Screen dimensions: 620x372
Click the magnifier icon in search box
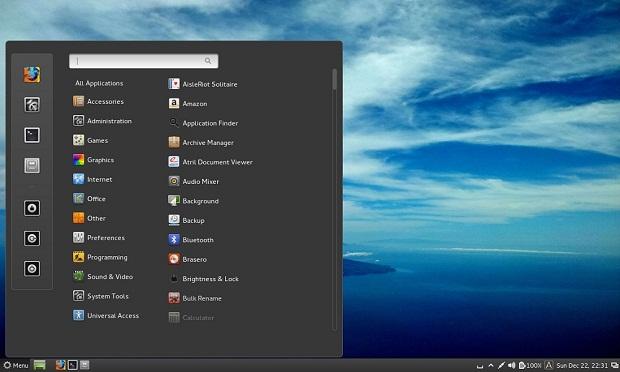(x=208, y=60)
